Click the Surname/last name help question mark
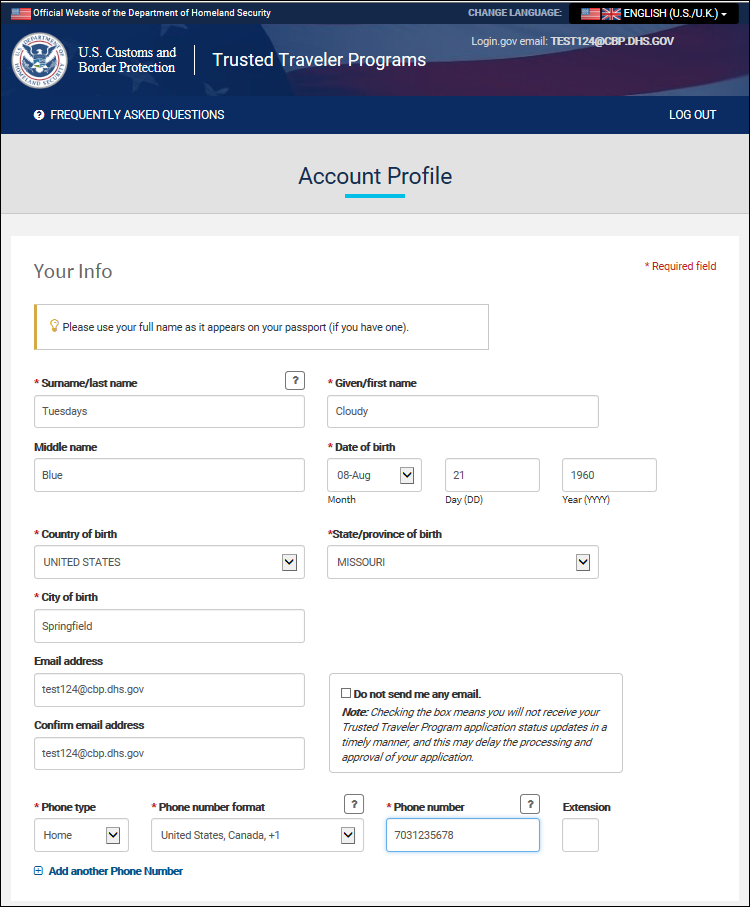Screen dimensions: 750x907 (294, 380)
